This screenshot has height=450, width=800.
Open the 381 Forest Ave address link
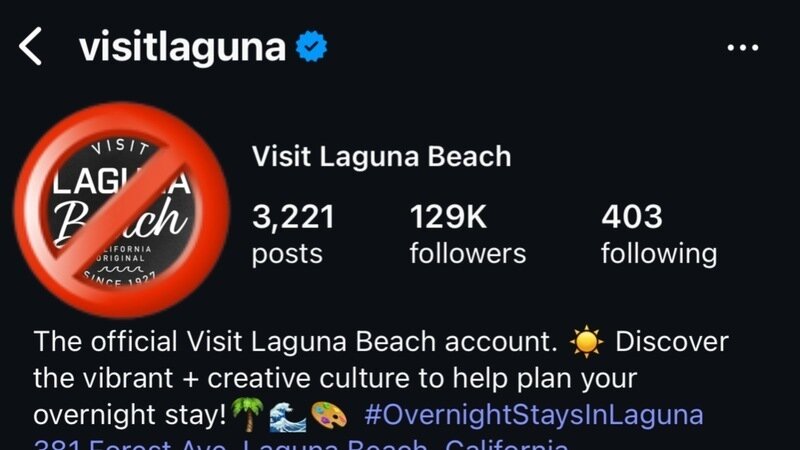click(301, 444)
